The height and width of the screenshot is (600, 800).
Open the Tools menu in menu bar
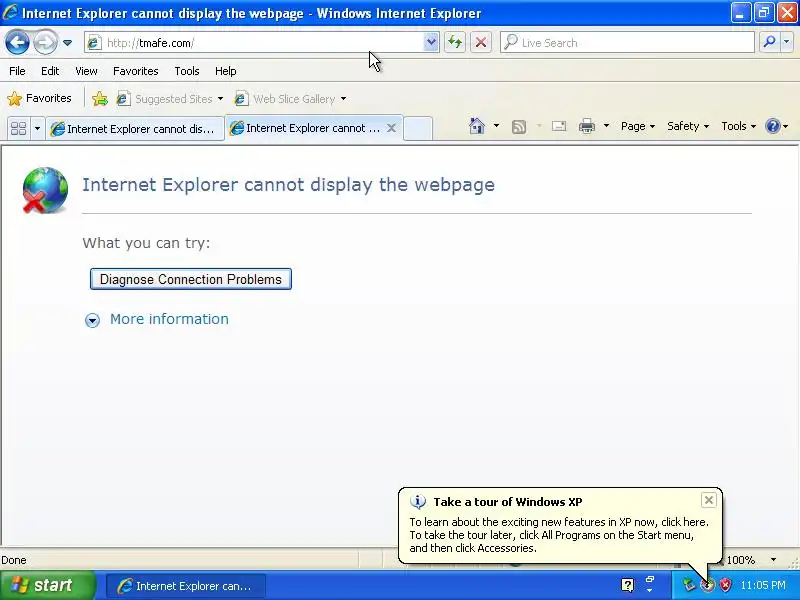point(187,71)
